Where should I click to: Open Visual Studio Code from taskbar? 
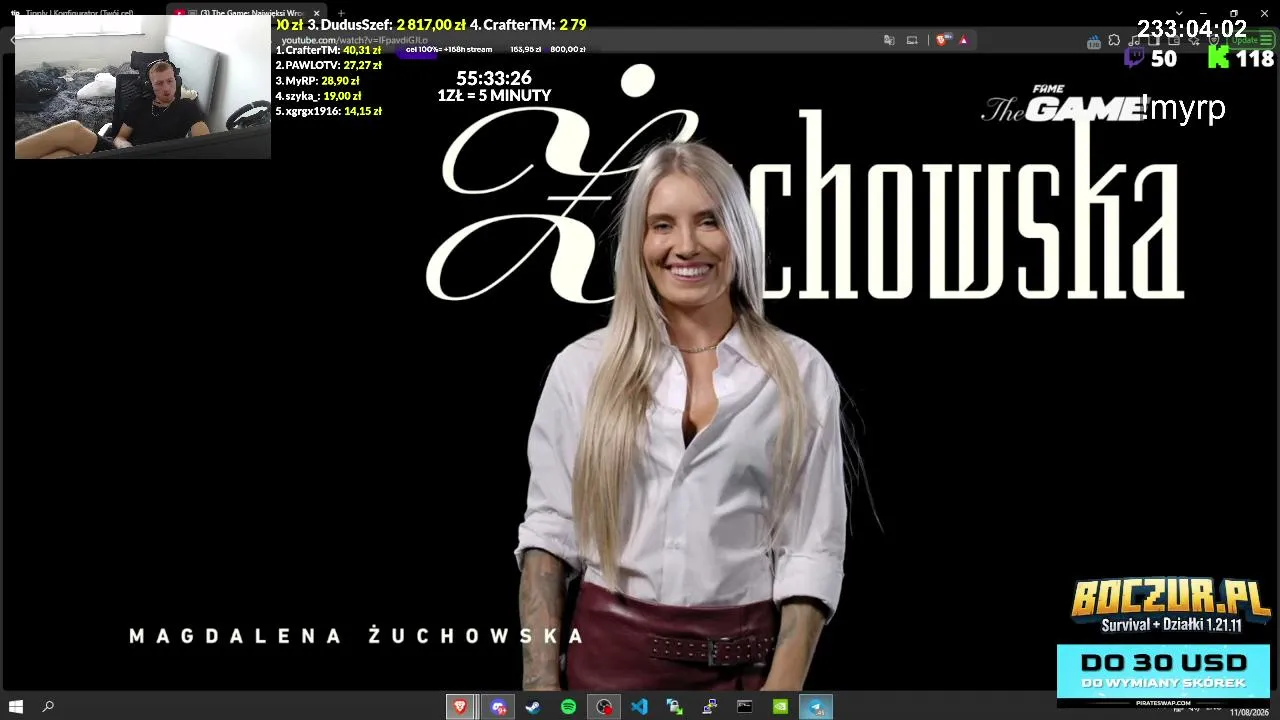pos(639,707)
